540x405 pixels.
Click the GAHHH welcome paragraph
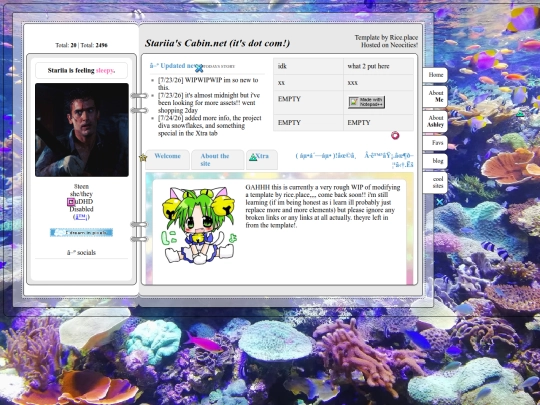pyautogui.click(x=323, y=206)
